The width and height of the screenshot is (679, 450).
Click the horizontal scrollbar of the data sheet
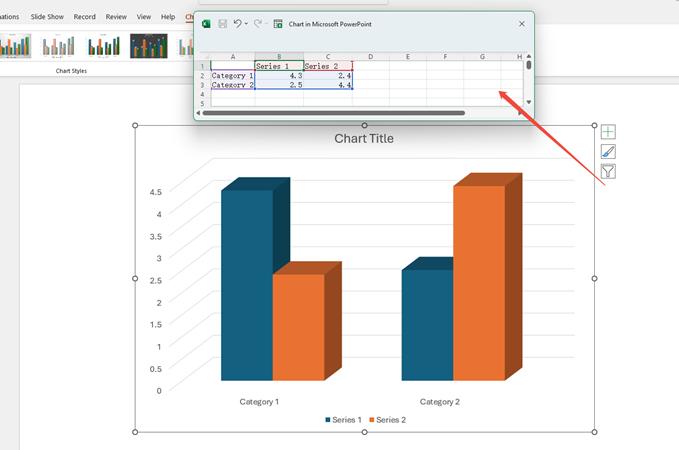[x=333, y=113]
